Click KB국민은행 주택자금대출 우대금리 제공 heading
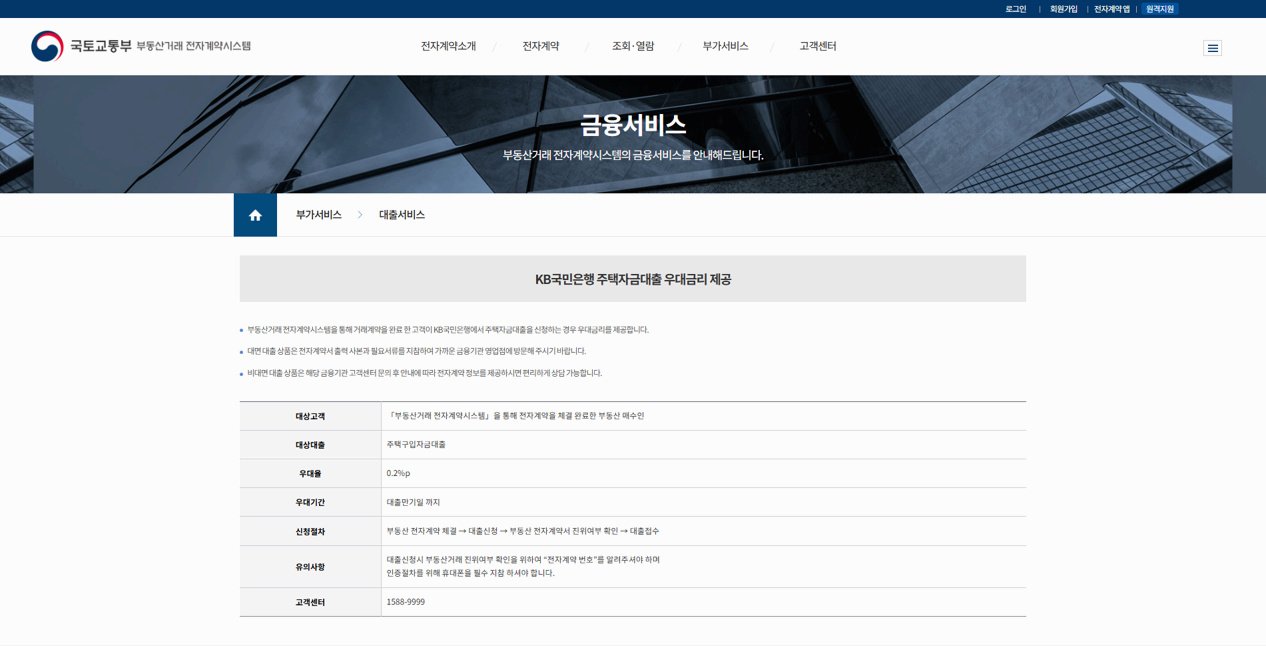Screen dimensions: 1266x646 coord(633,279)
